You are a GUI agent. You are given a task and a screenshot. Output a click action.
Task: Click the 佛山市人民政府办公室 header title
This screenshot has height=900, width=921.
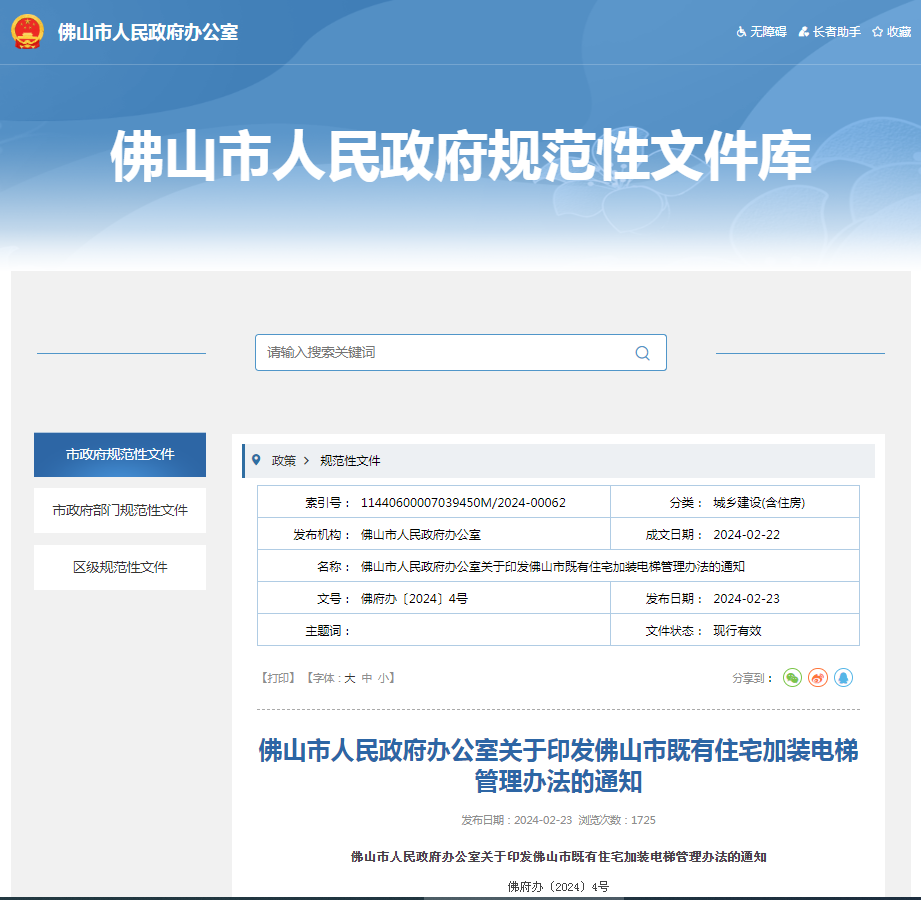click(x=148, y=32)
